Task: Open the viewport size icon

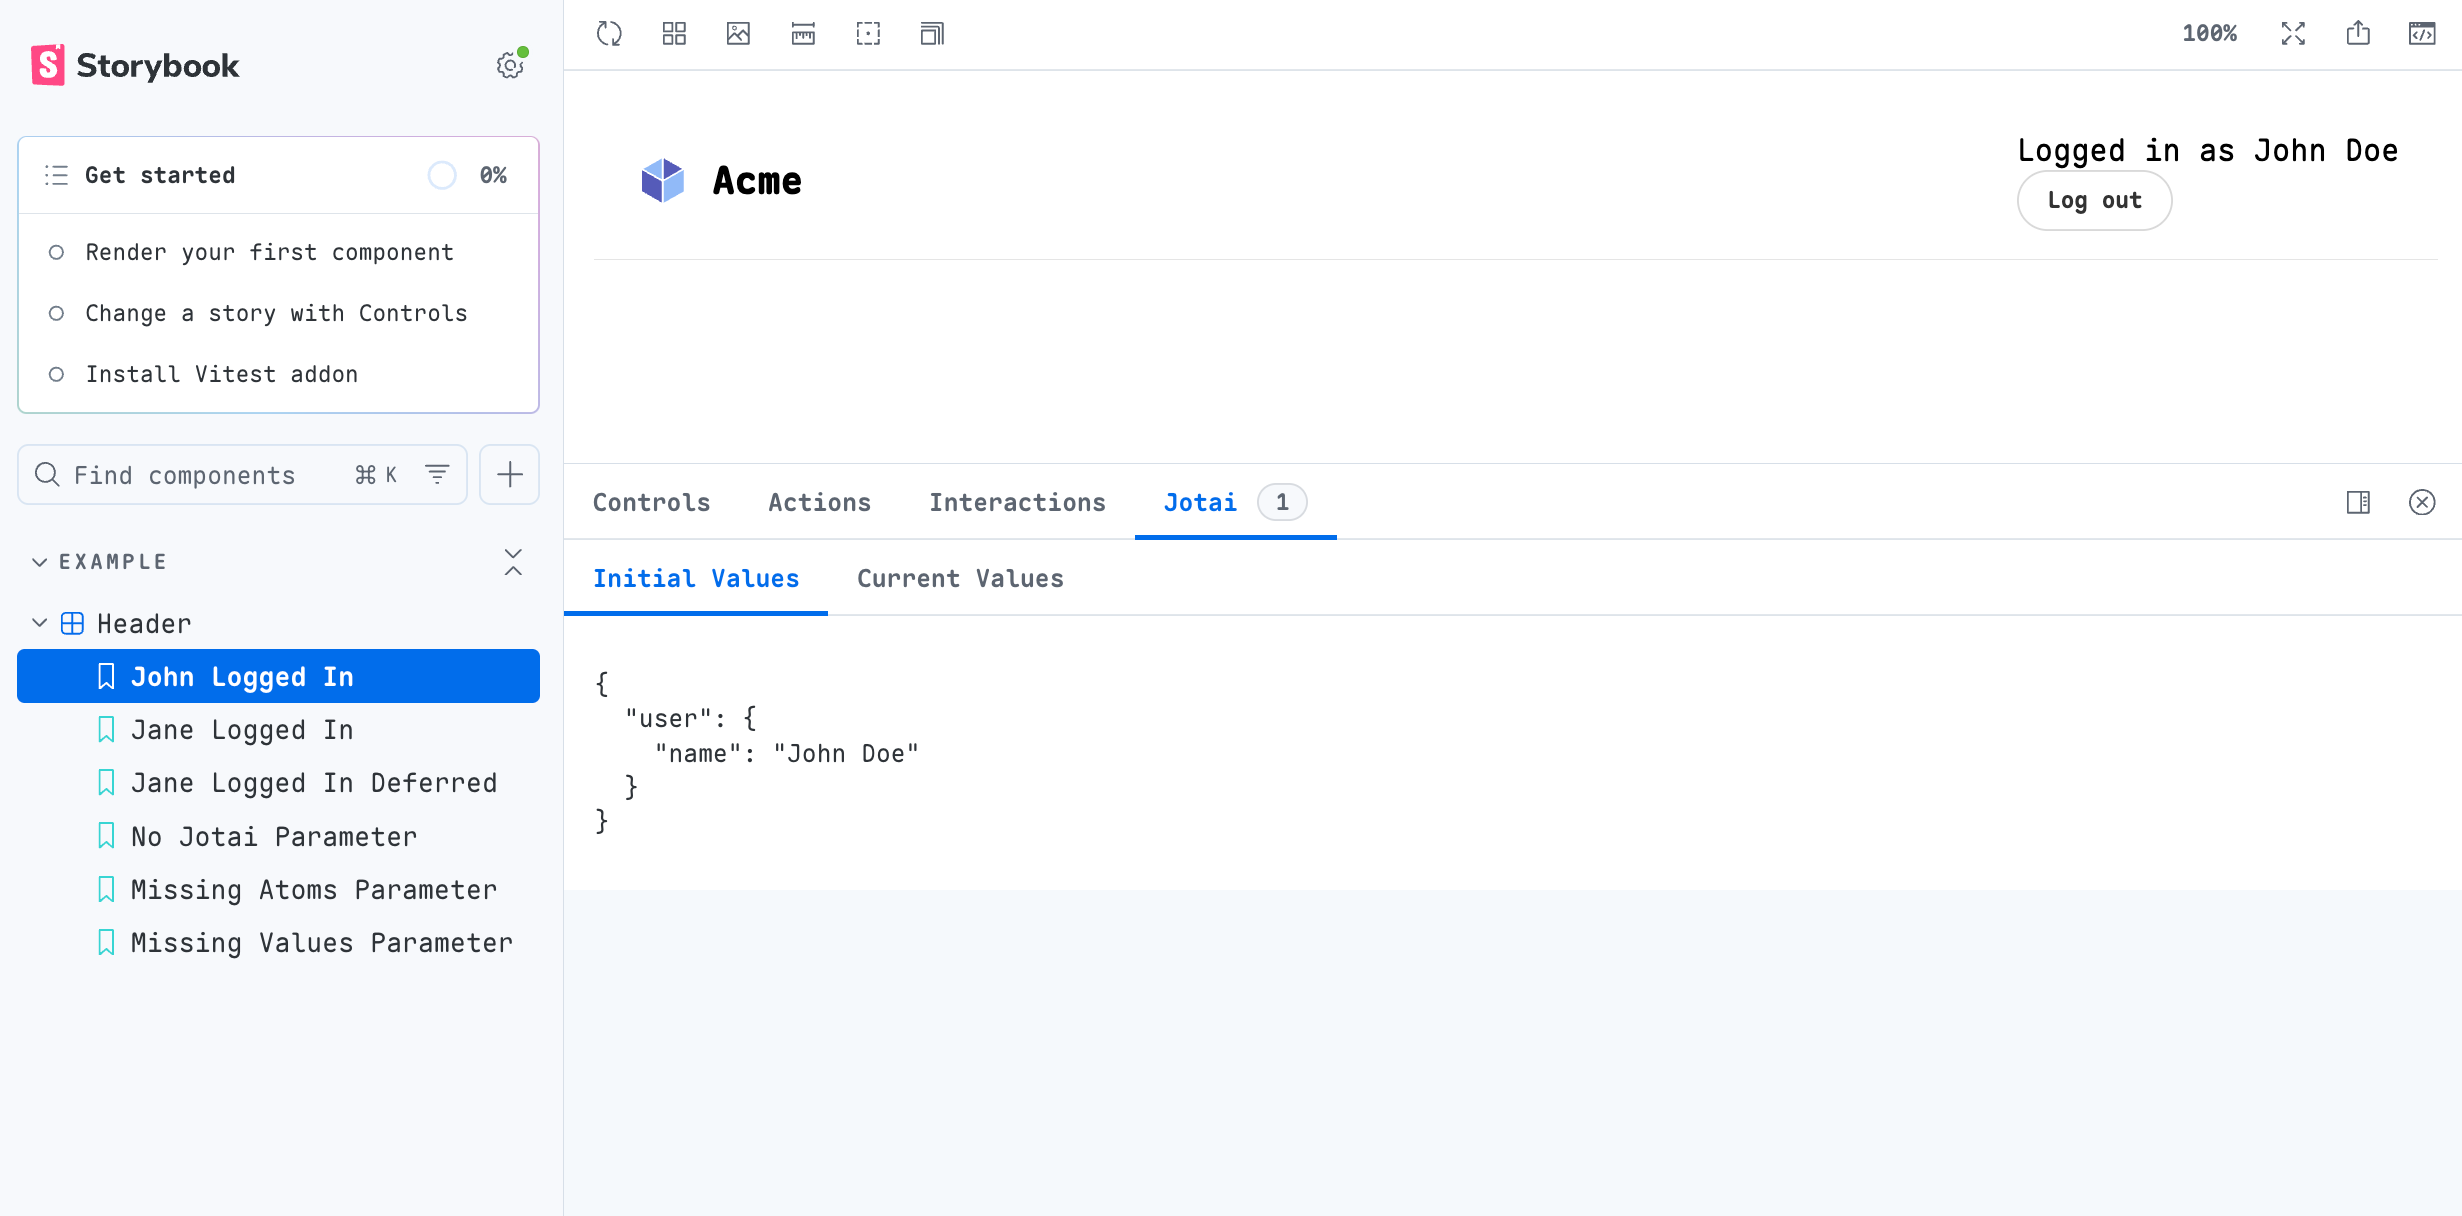Action: click(932, 34)
